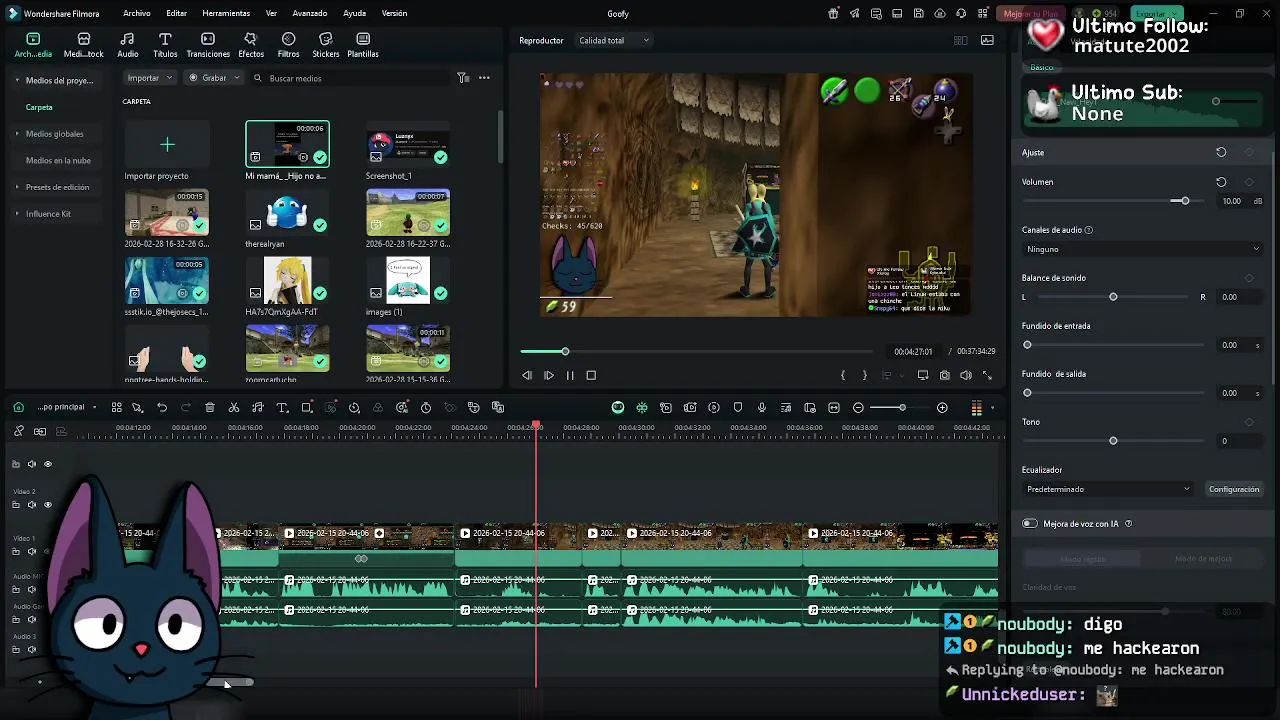Toggle preview display layout icon at top right
Screen dimensions: 1280x720
[x=961, y=41]
